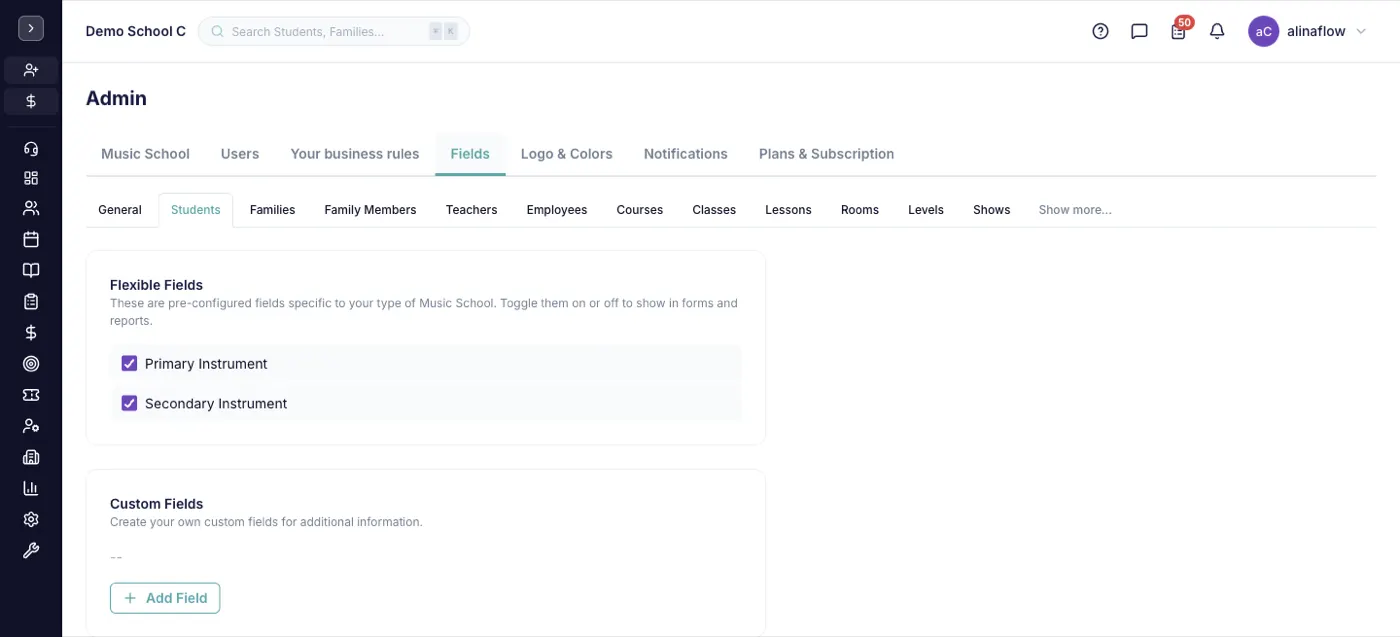This screenshot has width=1400, height=637.
Task: Expand the sidebar with the arrow button
Action: click(31, 29)
